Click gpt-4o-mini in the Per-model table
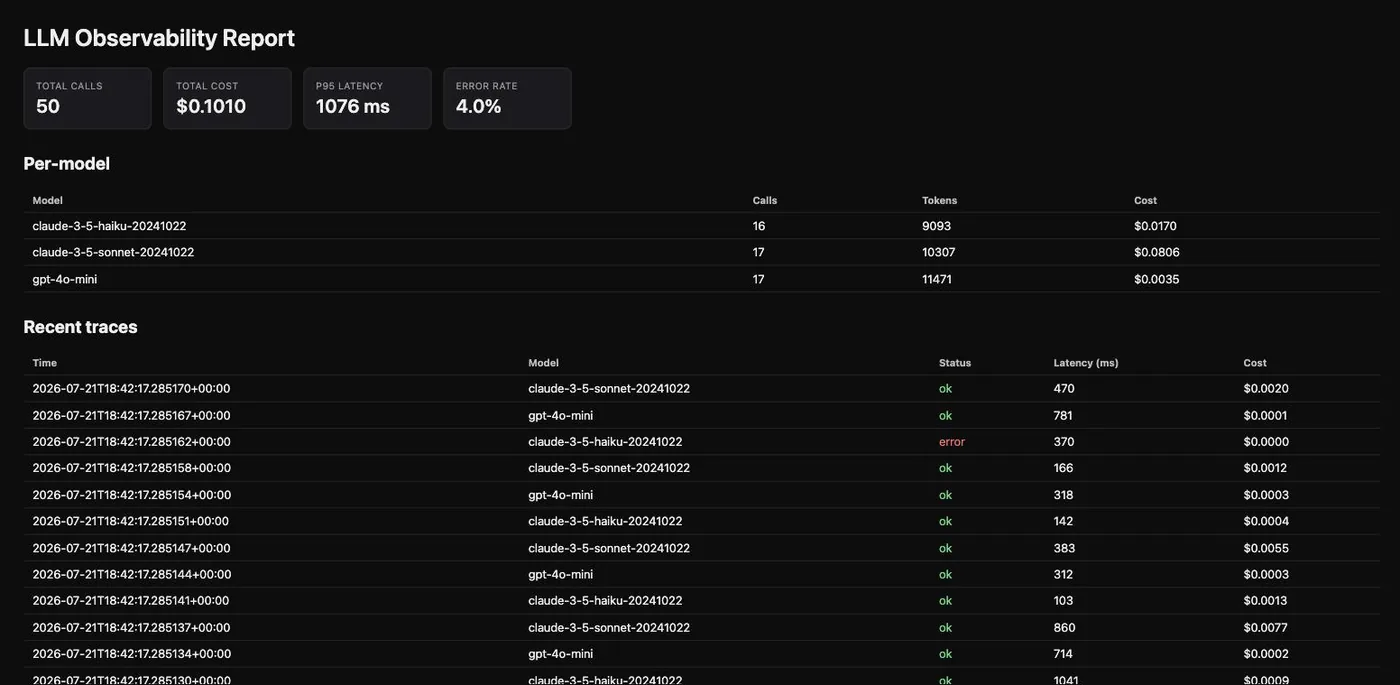Screen dimensions: 1400x685 click(65, 279)
